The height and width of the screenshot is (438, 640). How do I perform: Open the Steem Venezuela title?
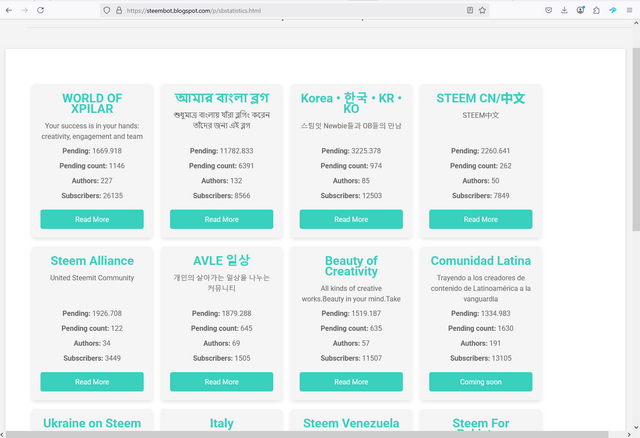pyautogui.click(x=351, y=423)
